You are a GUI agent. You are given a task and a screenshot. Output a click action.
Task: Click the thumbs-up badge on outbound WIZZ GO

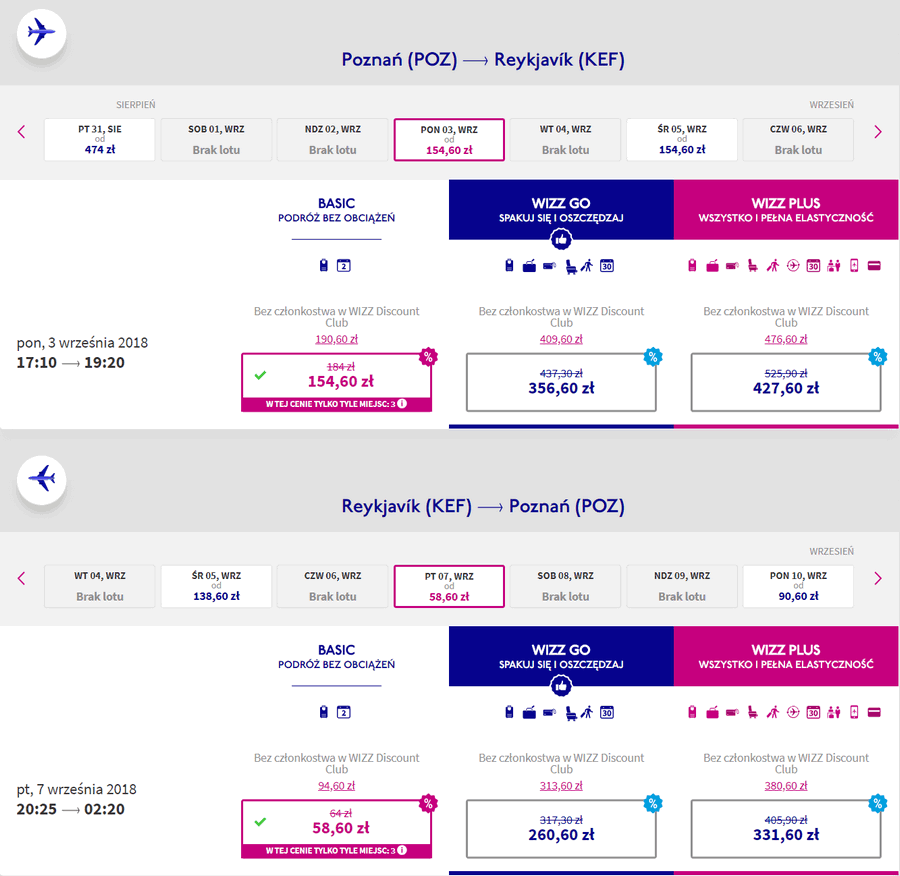[561, 239]
